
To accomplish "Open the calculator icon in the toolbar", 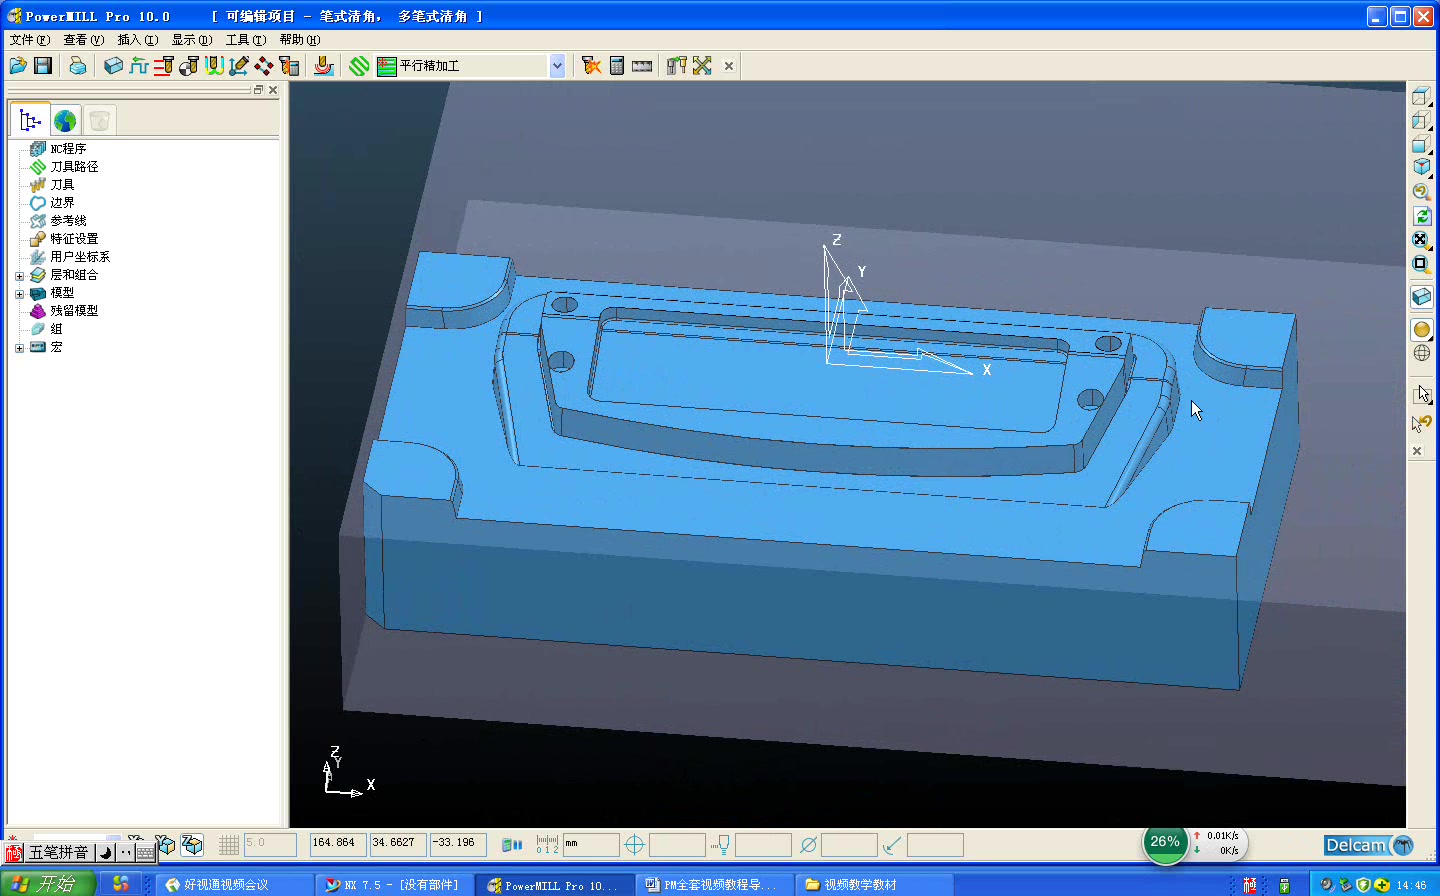I will [617, 65].
